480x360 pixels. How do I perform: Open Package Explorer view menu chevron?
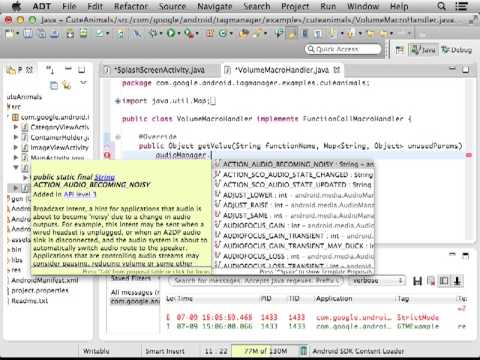tap(83, 83)
